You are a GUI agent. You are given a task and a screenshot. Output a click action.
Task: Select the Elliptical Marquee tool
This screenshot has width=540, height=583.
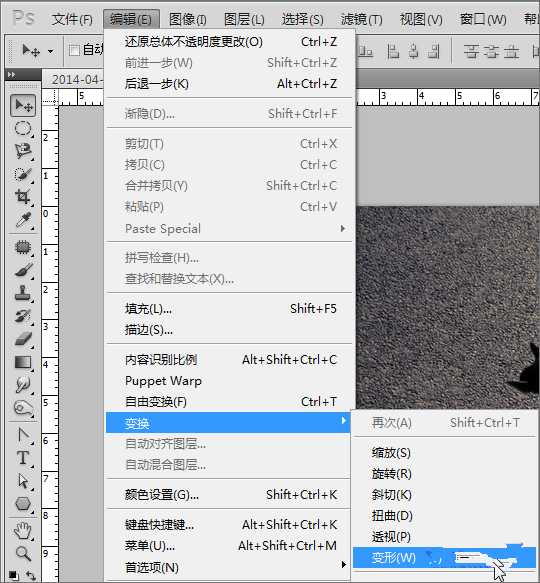coord(23,129)
